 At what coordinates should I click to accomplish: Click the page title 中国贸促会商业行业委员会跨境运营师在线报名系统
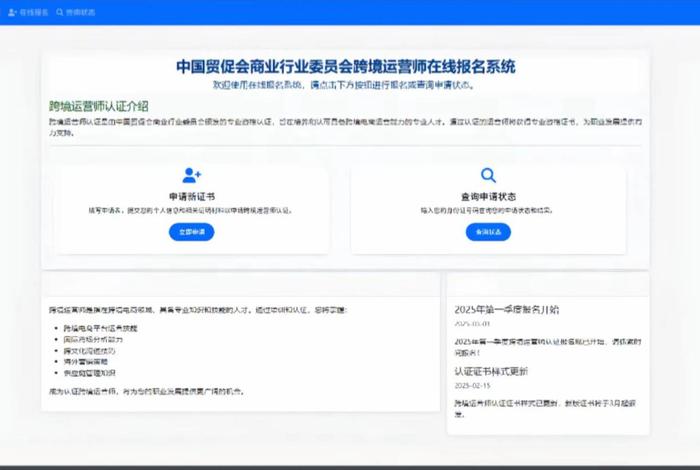click(x=346, y=67)
